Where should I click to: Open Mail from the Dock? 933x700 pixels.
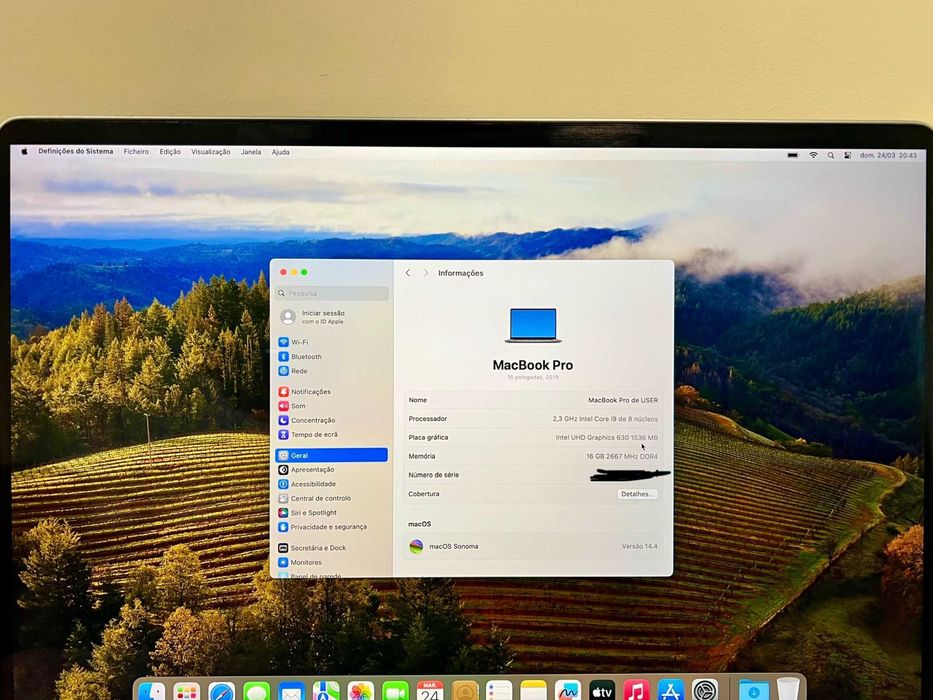pyautogui.click(x=291, y=692)
